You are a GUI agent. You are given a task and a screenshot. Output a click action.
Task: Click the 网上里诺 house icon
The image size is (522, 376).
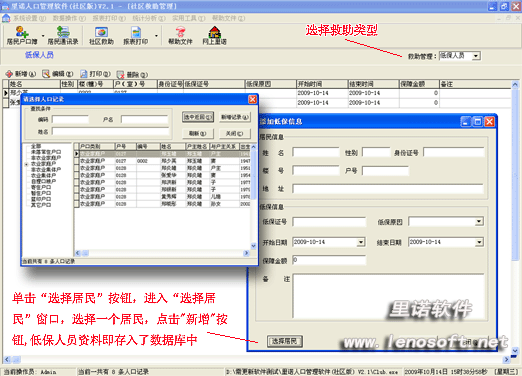pos(215,32)
